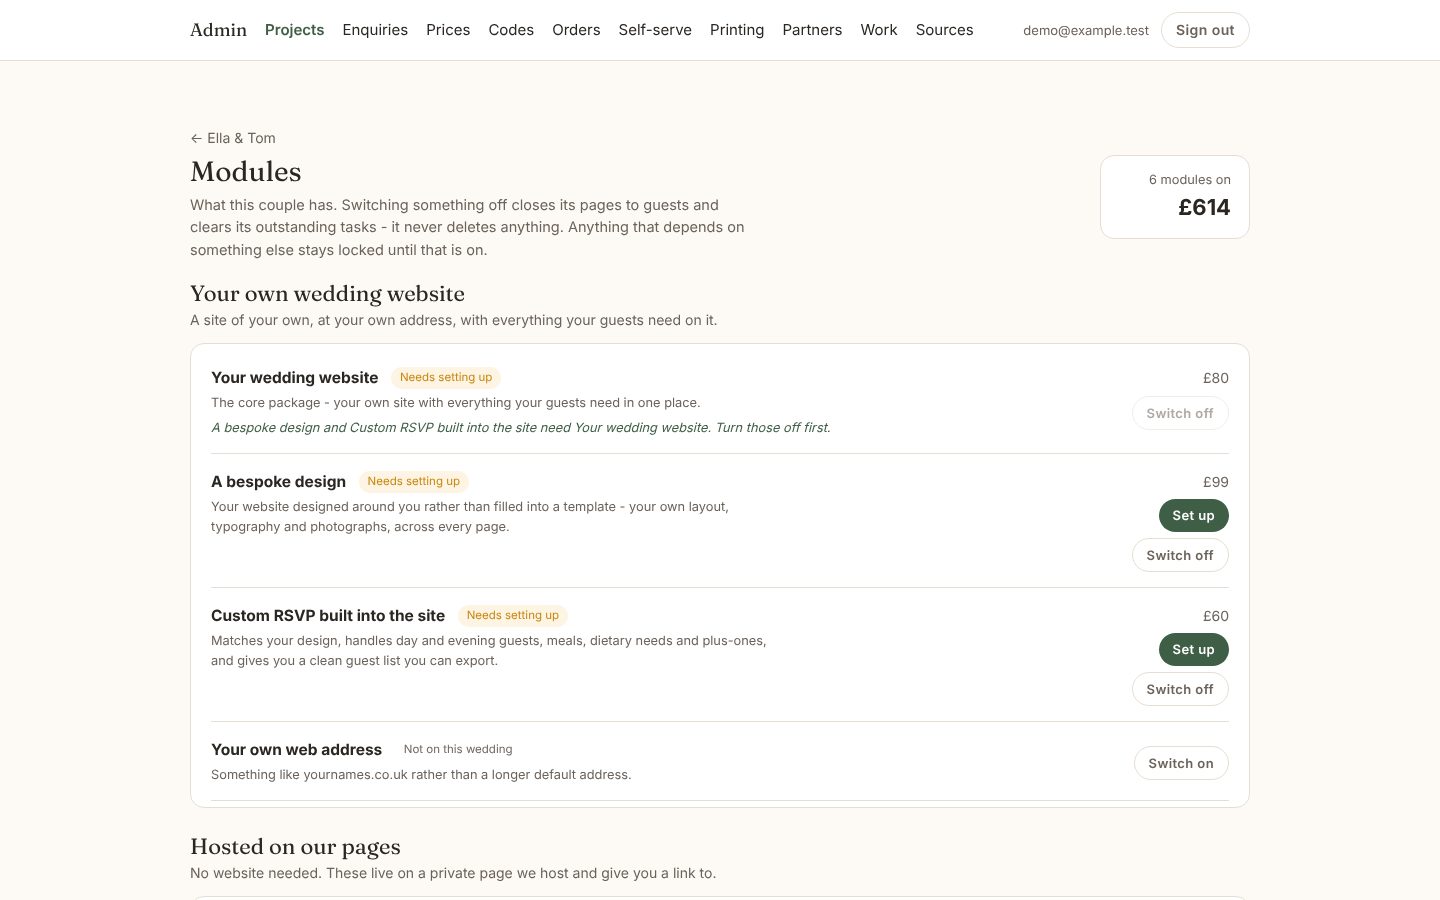Navigate to Orders

(x=576, y=30)
